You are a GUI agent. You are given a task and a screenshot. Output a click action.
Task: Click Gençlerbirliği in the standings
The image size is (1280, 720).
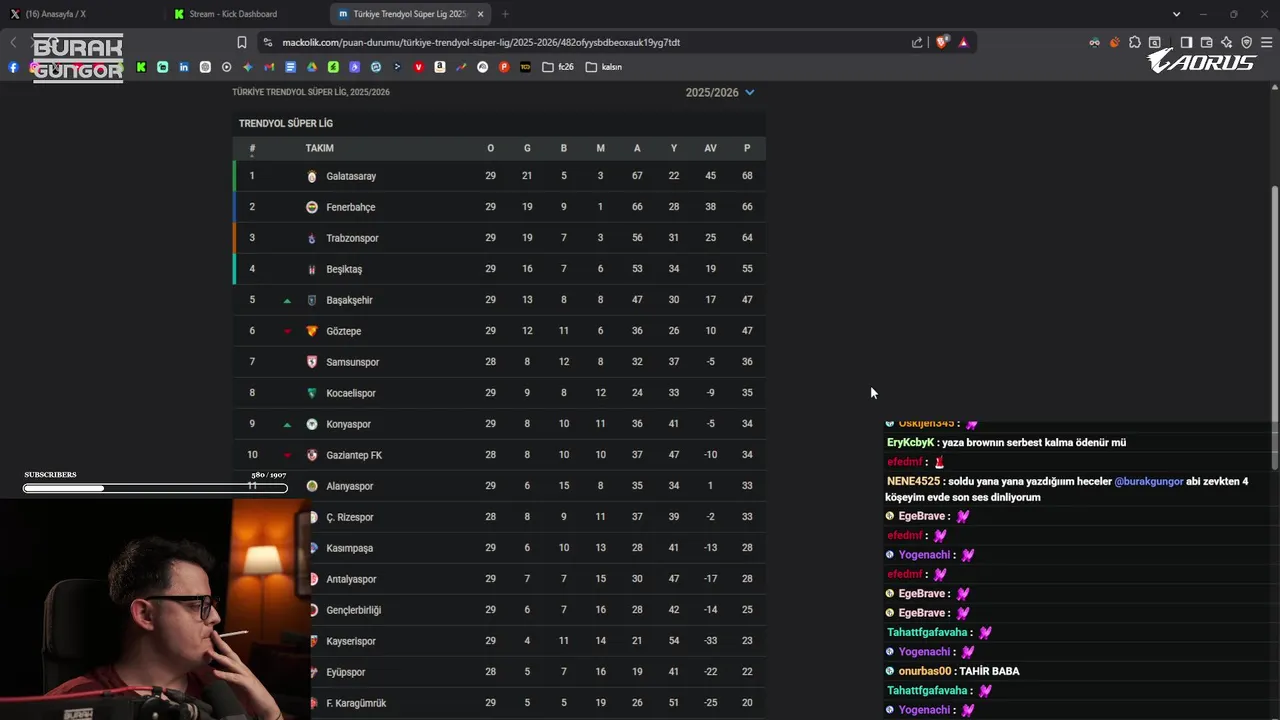pos(354,610)
